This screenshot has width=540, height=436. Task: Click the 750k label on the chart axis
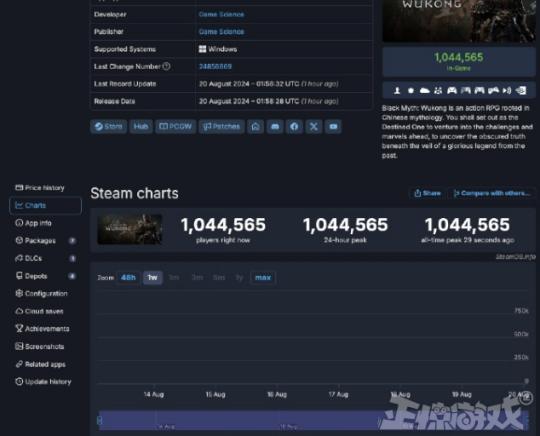(521, 311)
